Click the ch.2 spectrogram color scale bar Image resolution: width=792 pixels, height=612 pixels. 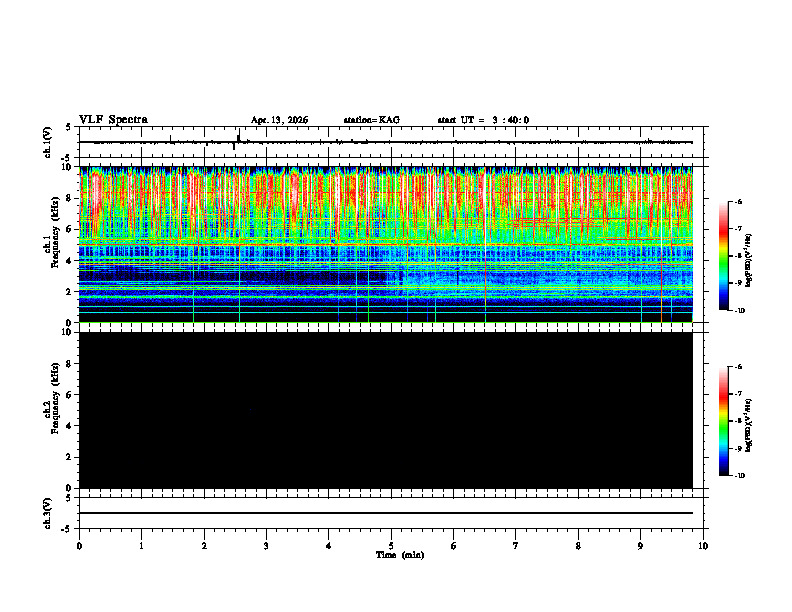[x=724, y=421]
